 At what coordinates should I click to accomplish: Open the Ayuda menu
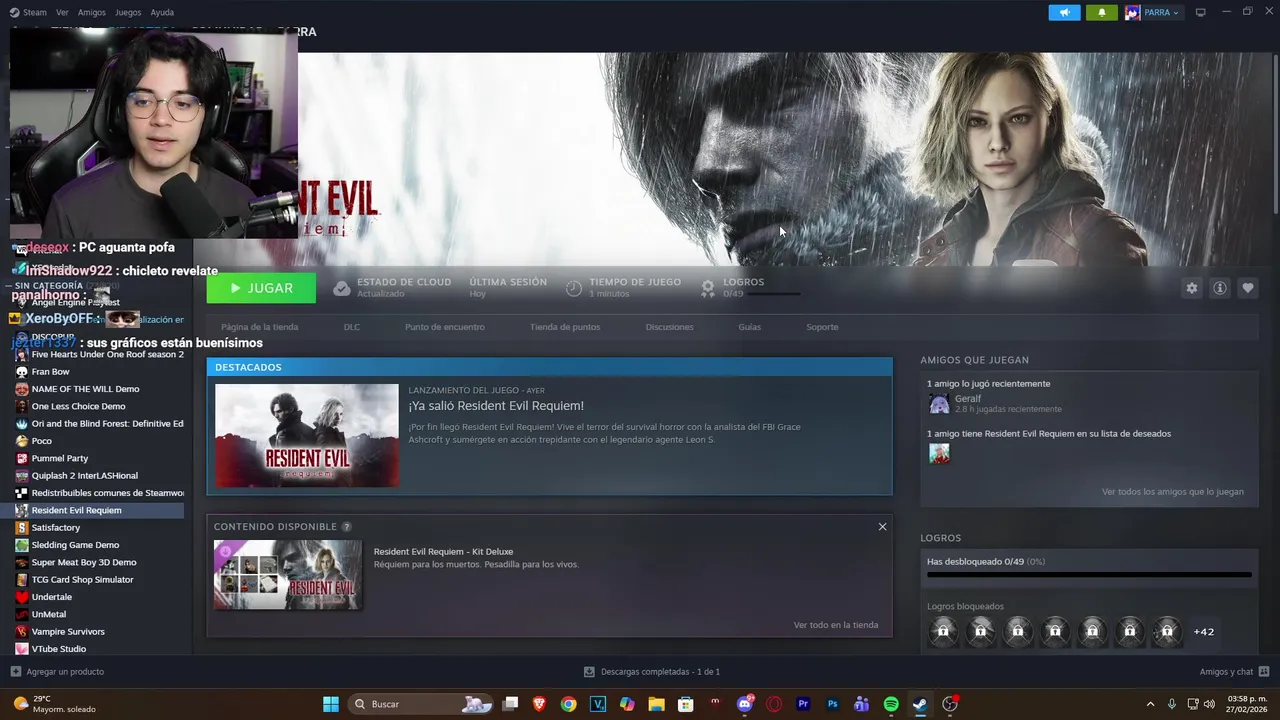coord(162,12)
